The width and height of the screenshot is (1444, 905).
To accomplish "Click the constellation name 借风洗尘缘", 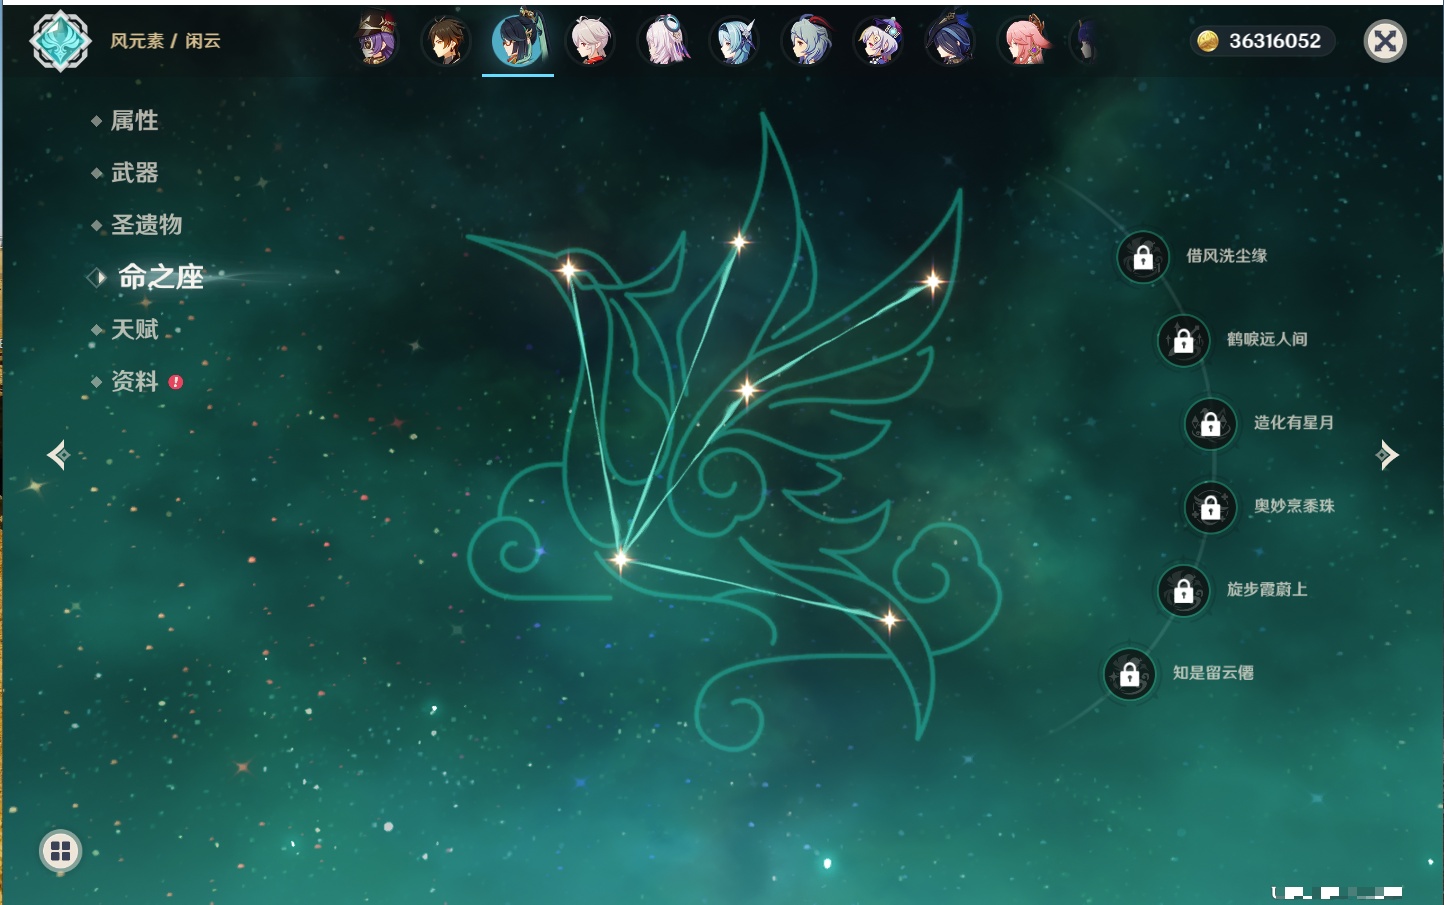I will [1226, 256].
